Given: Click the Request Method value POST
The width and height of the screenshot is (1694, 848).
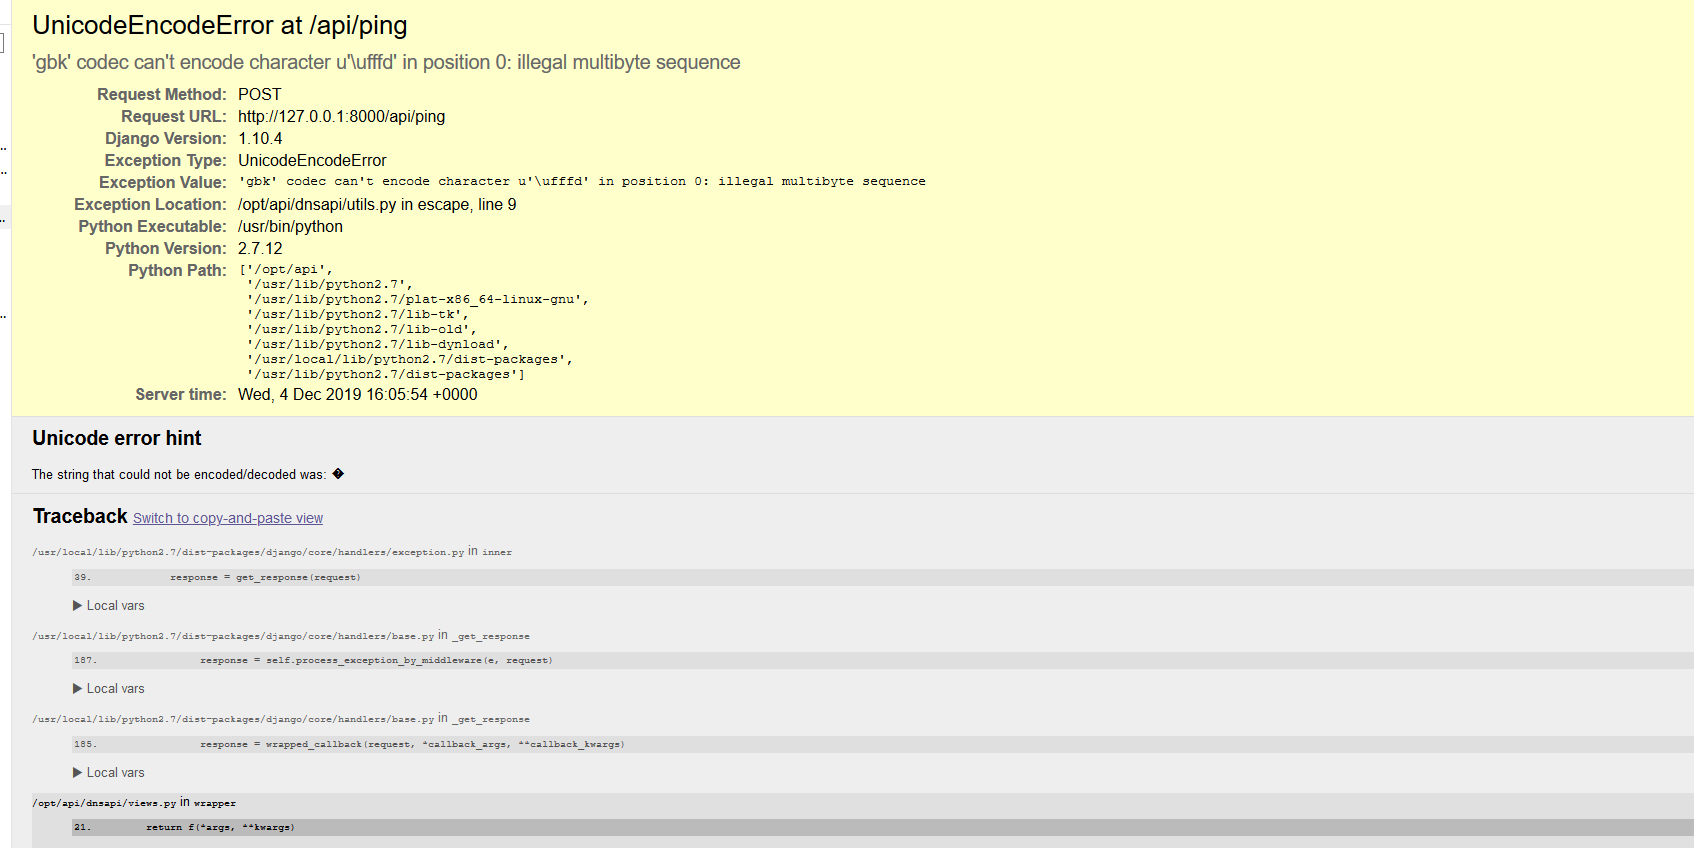Looking at the screenshot, I should [x=260, y=94].
